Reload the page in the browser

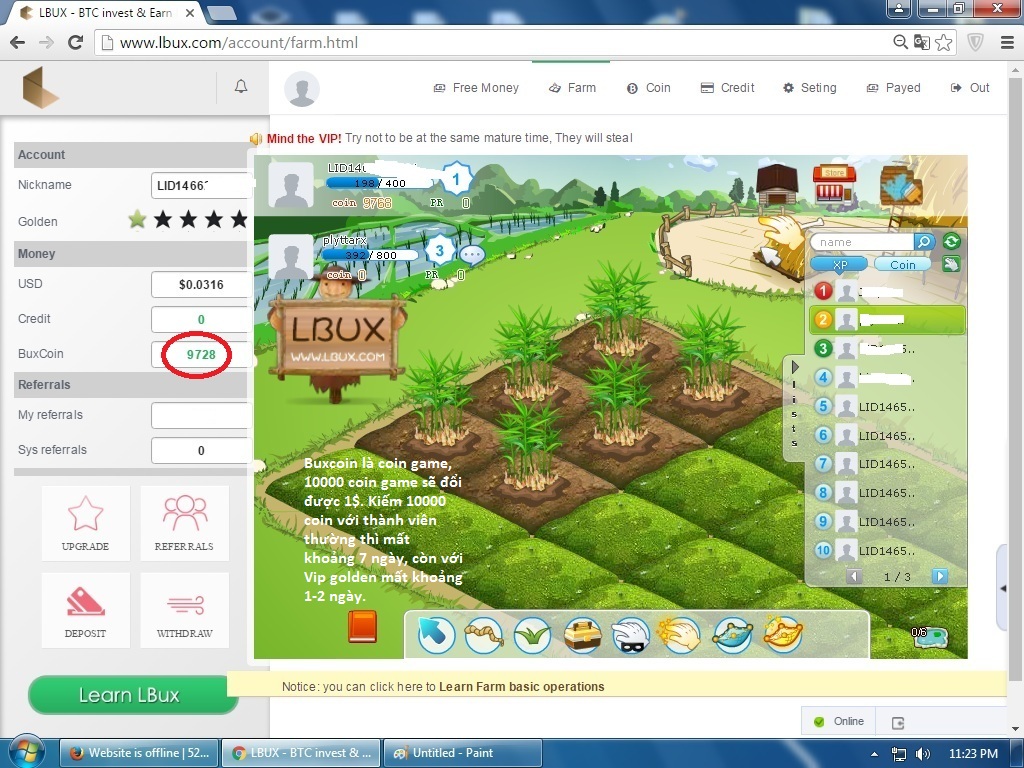click(x=75, y=42)
